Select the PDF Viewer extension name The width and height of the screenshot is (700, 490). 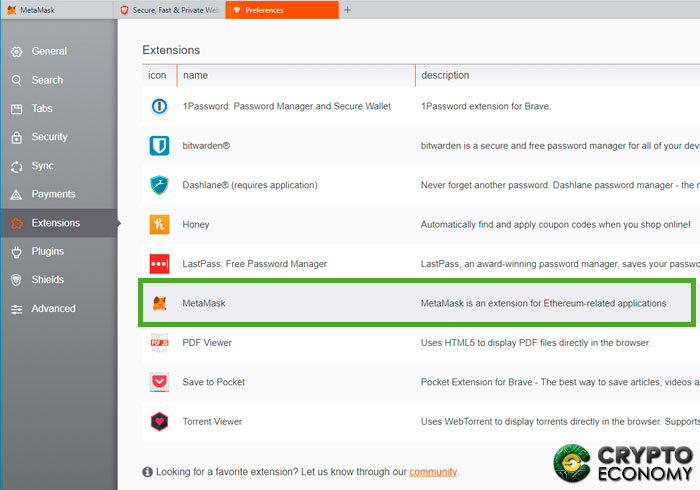point(207,343)
